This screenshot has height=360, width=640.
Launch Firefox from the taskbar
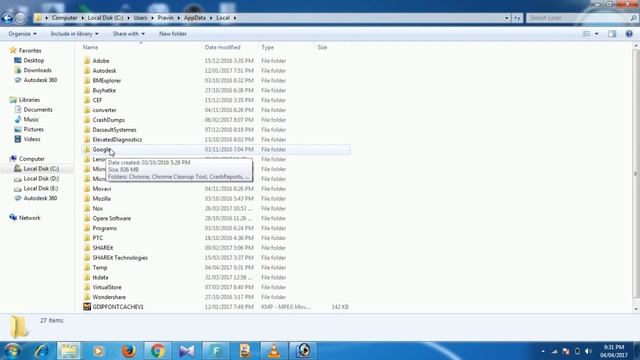pos(129,351)
